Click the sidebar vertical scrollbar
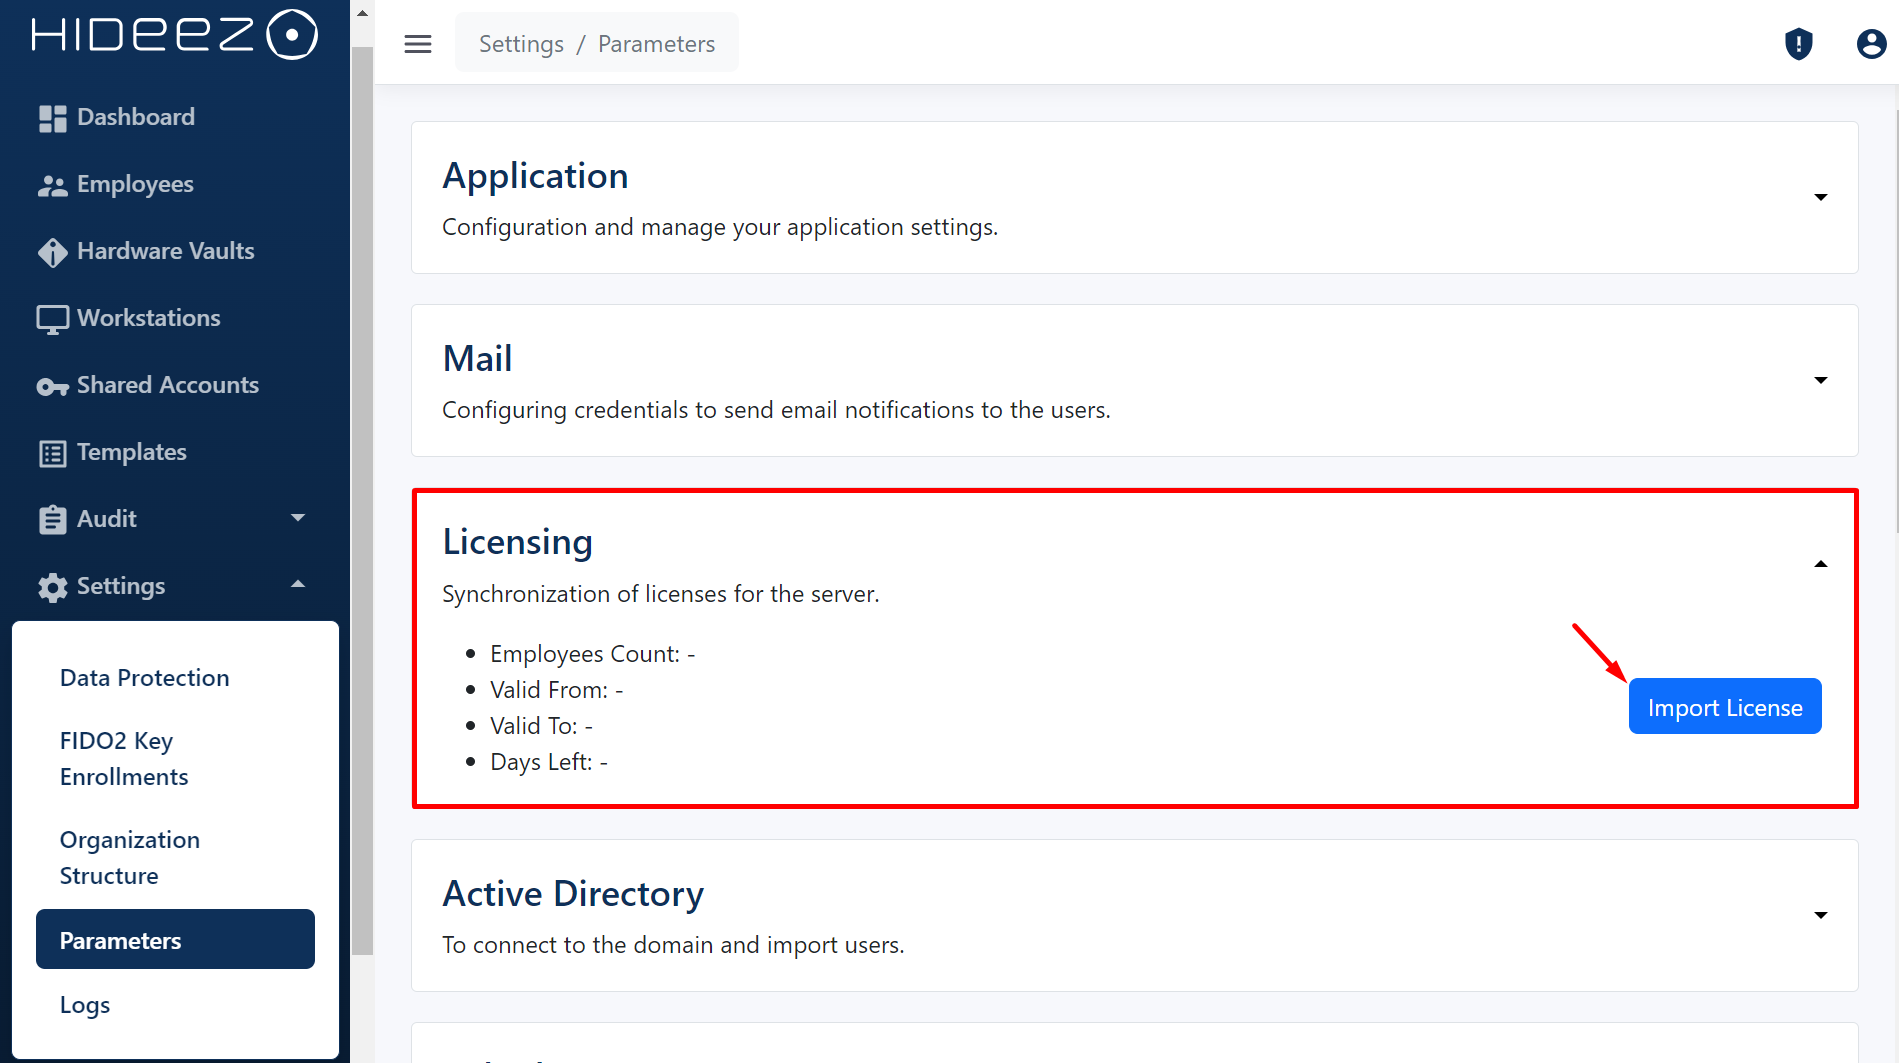 [x=362, y=500]
